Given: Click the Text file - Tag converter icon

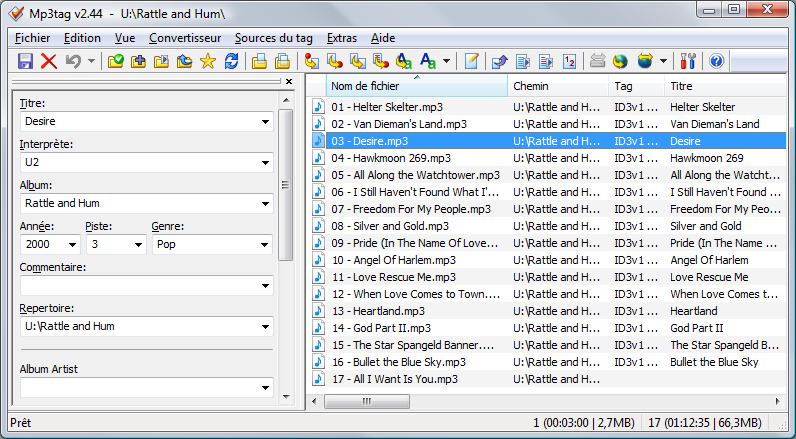Looking at the screenshot, I should point(381,61).
